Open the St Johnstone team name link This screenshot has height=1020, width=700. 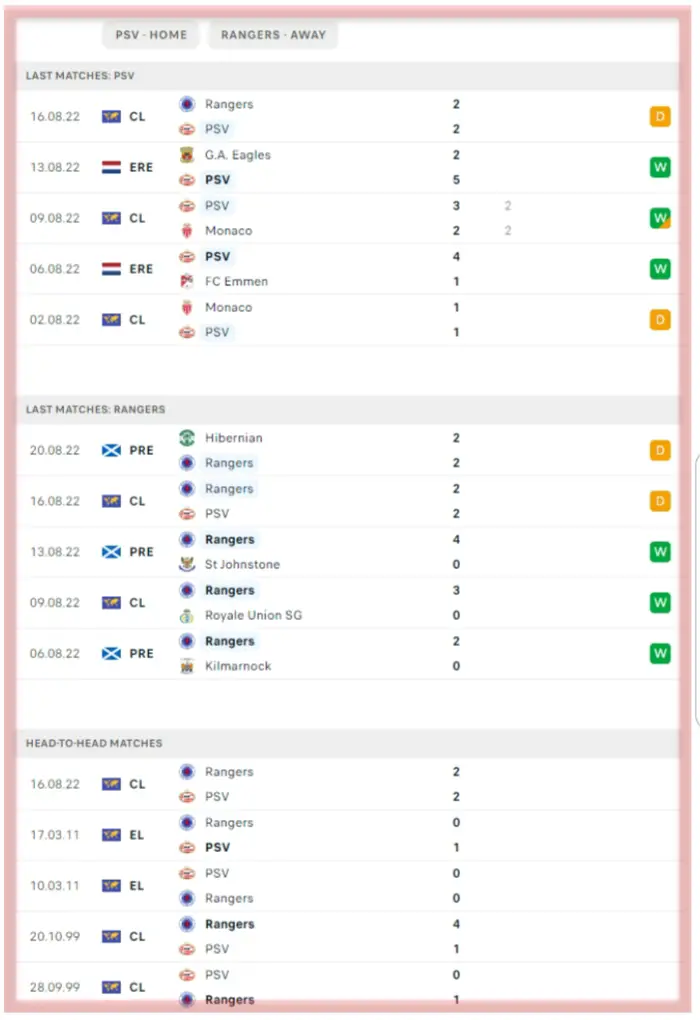click(242, 564)
